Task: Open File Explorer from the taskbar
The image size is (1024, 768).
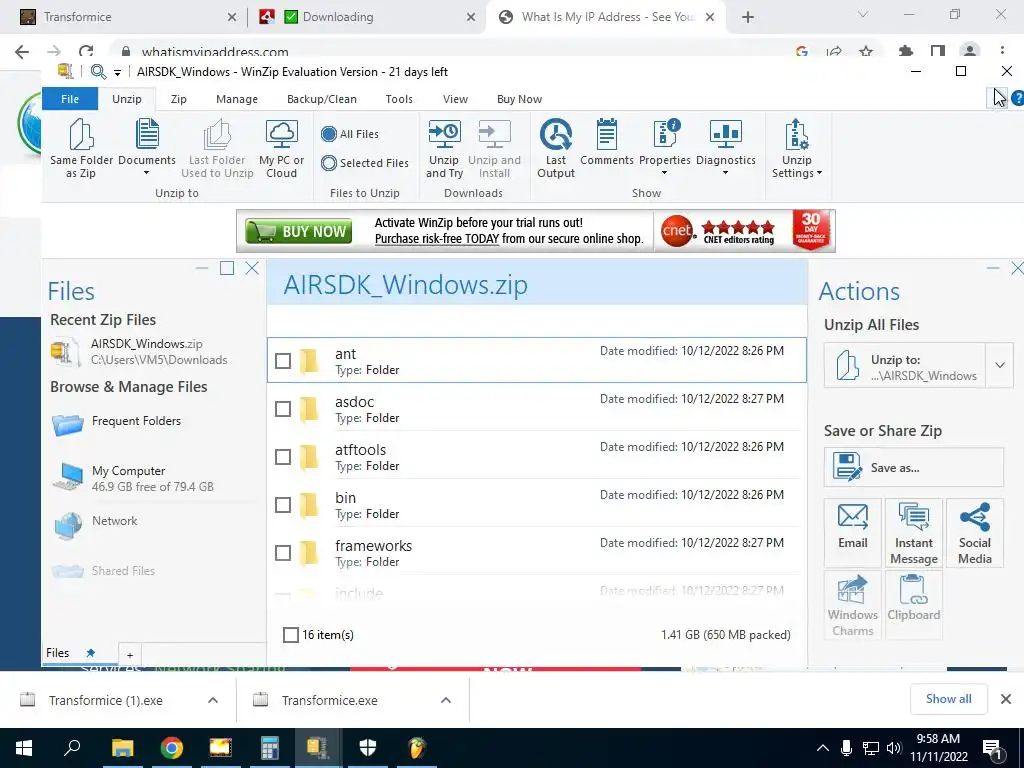Action: pos(122,747)
